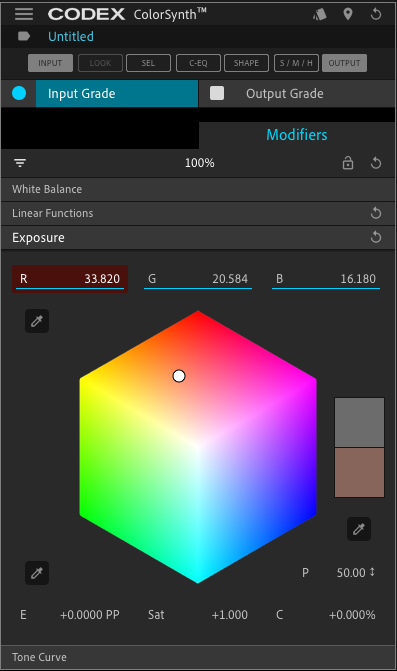Image resolution: width=397 pixels, height=671 pixels.
Task: Select the C-EQ stage button
Action: (x=198, y=63)
